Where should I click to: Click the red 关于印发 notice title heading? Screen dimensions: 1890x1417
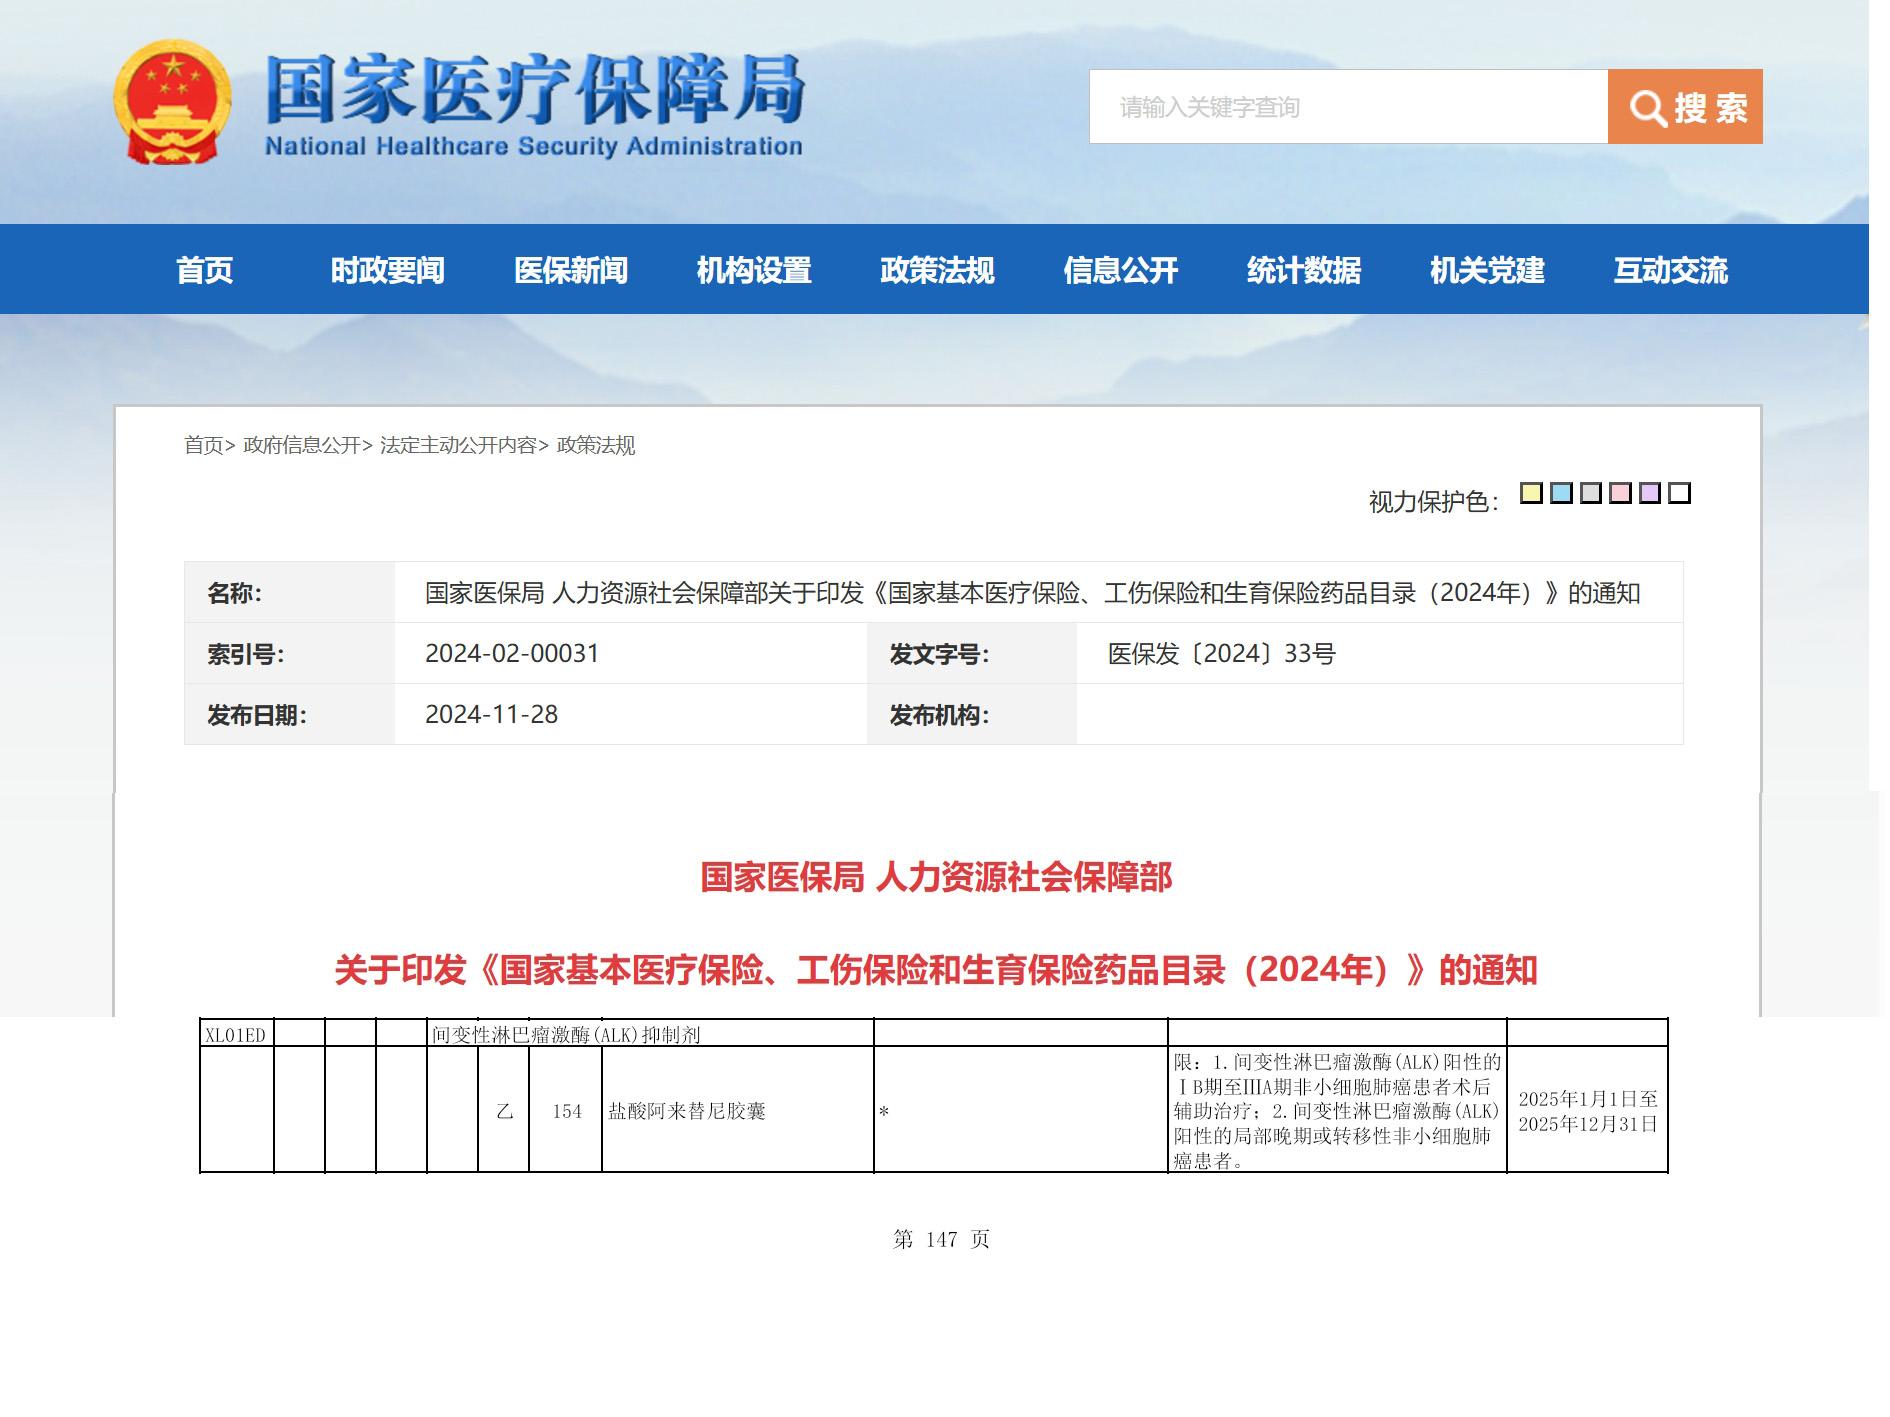(x=936, y=970)
